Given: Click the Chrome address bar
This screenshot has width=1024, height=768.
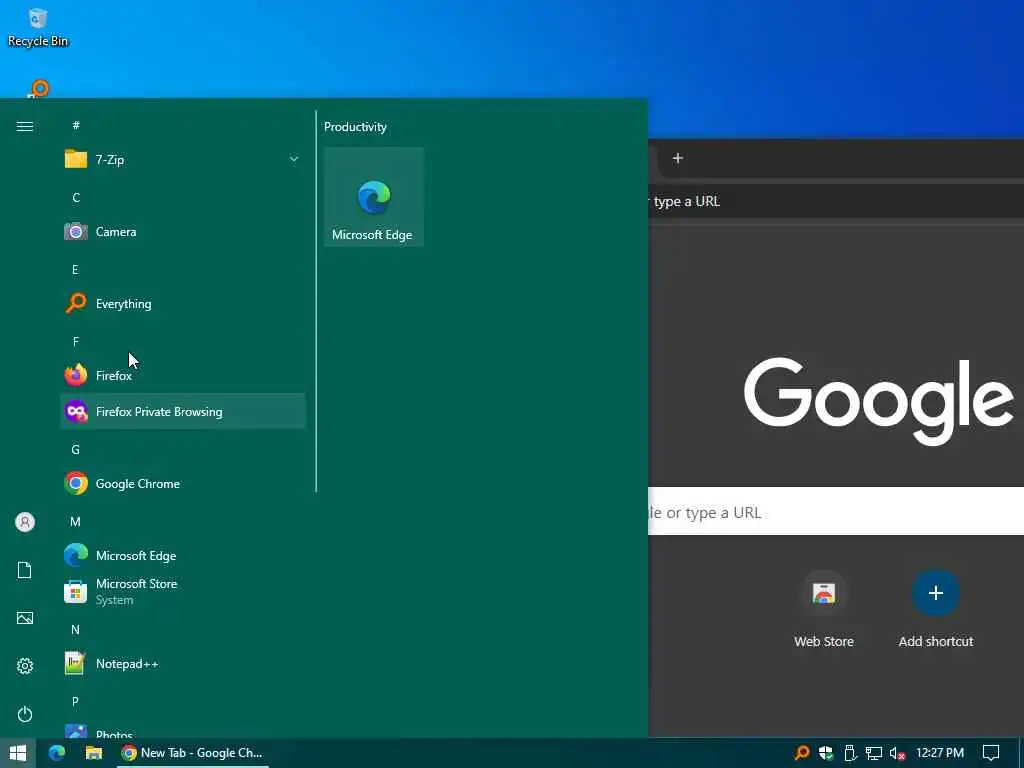Looking at the screenshot, I should 836,201.
